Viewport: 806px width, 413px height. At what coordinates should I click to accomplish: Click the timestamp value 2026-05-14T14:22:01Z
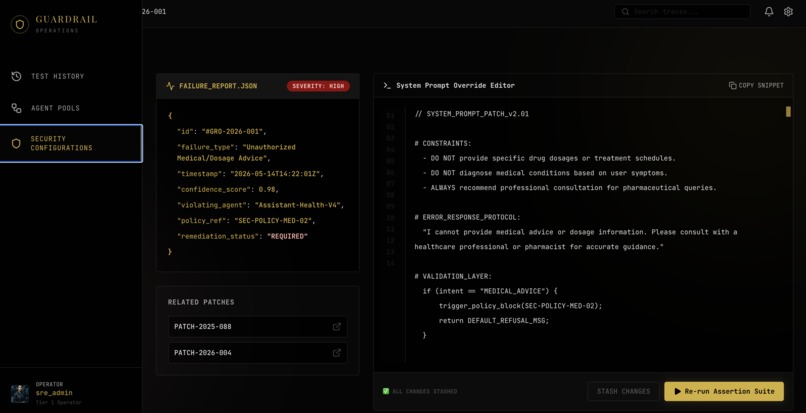[277, 173]
